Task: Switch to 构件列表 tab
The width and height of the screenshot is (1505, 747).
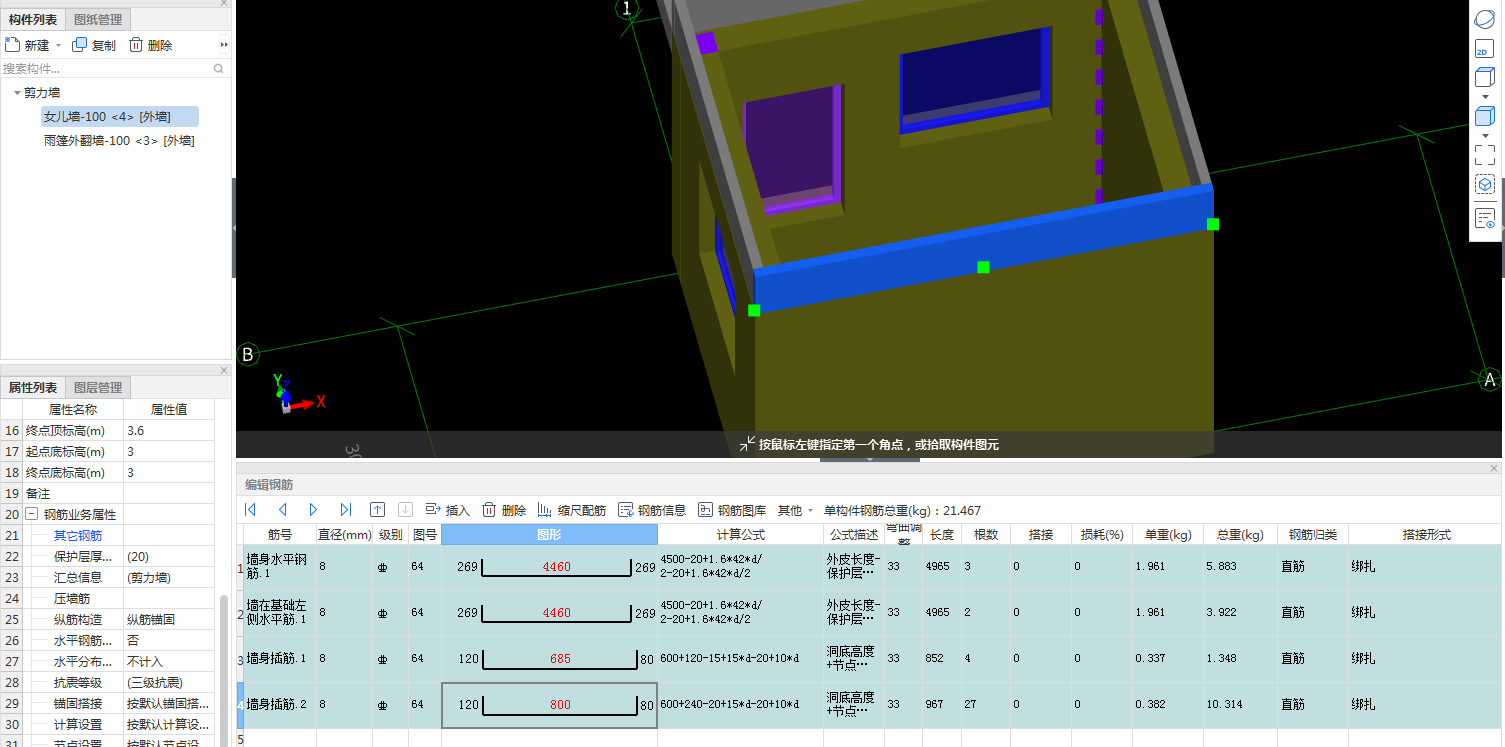Action: coord(33,19)
